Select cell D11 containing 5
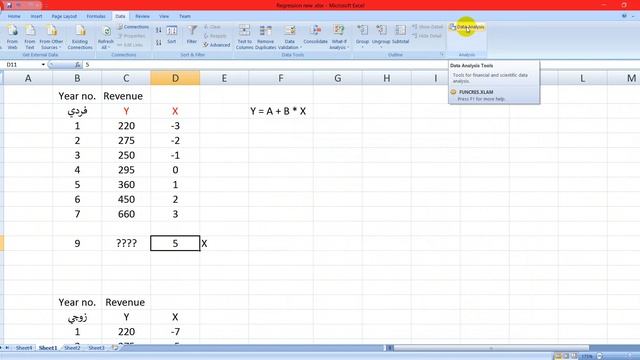Image resolution: width=640 pixels, height=360 pixels. coord(175,243)
